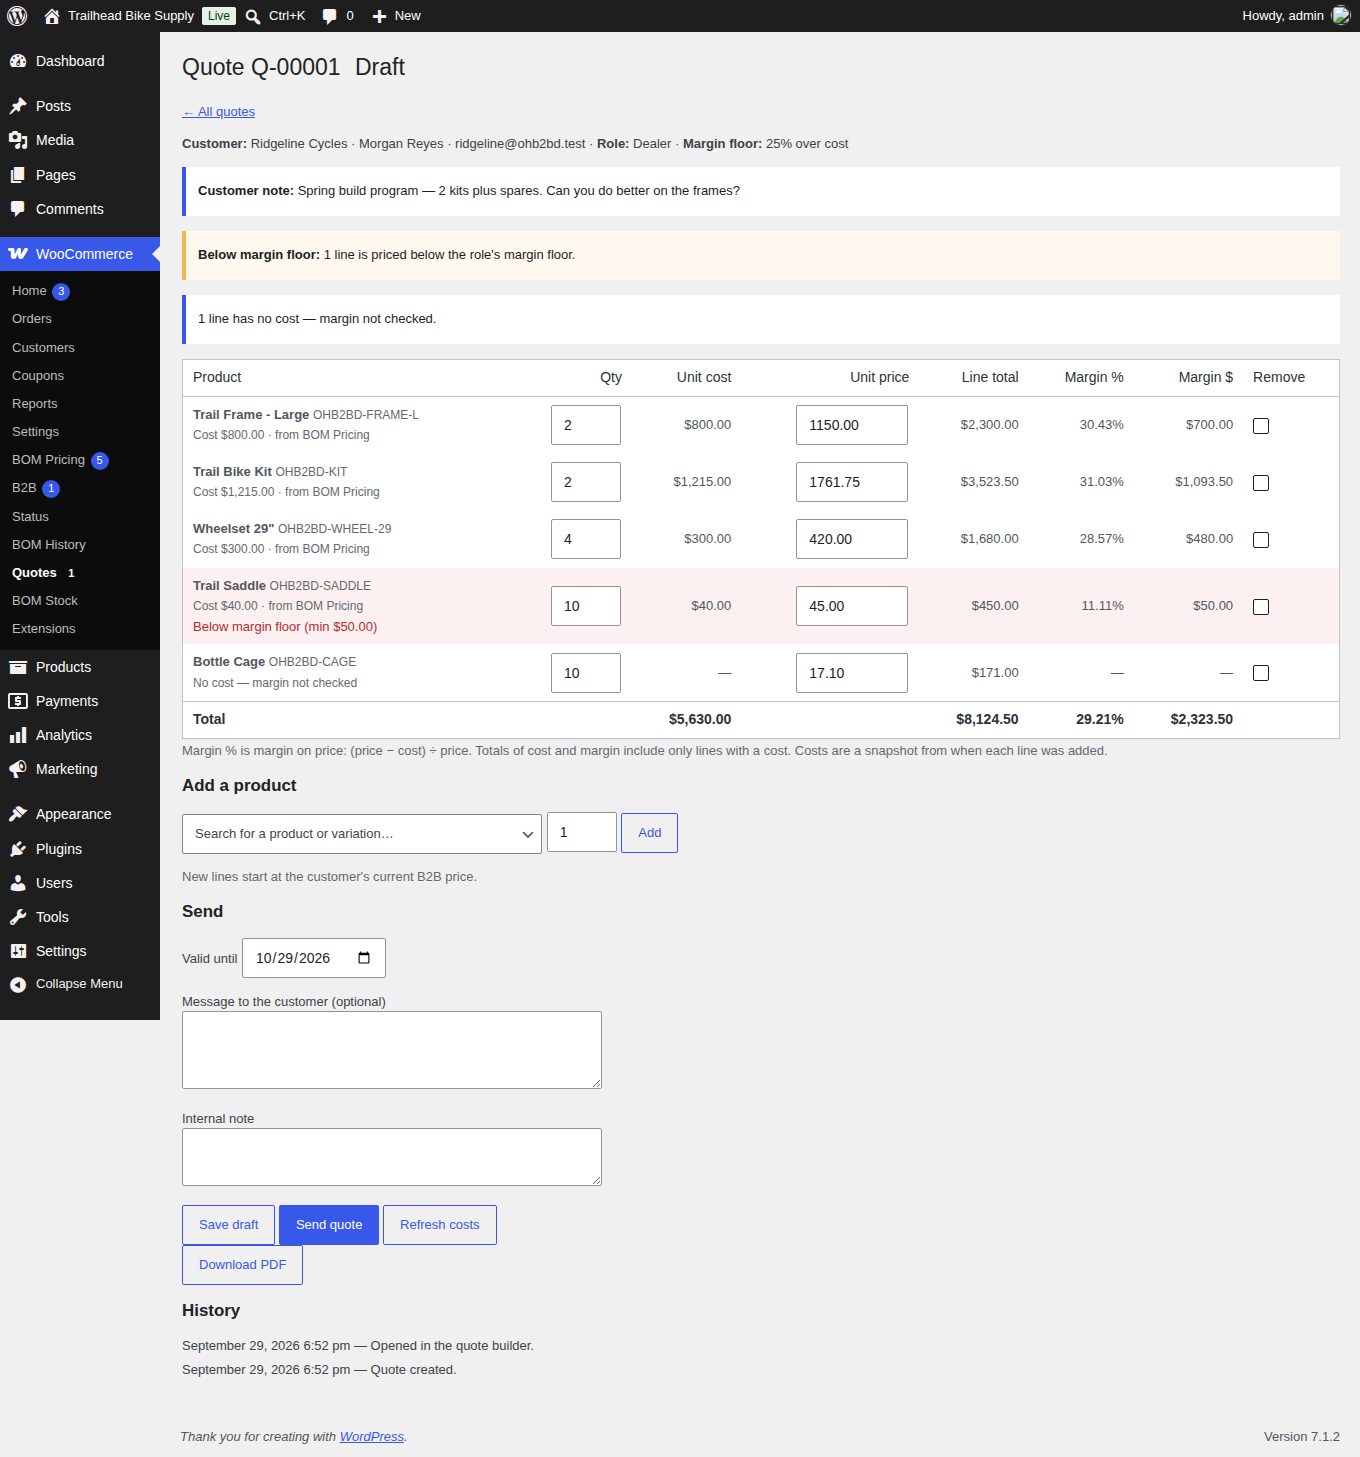Check Remove for Bottle Cage
Viewport: 1360px width, 1457px height.
pyautogui.click(x=1261, y=673)
